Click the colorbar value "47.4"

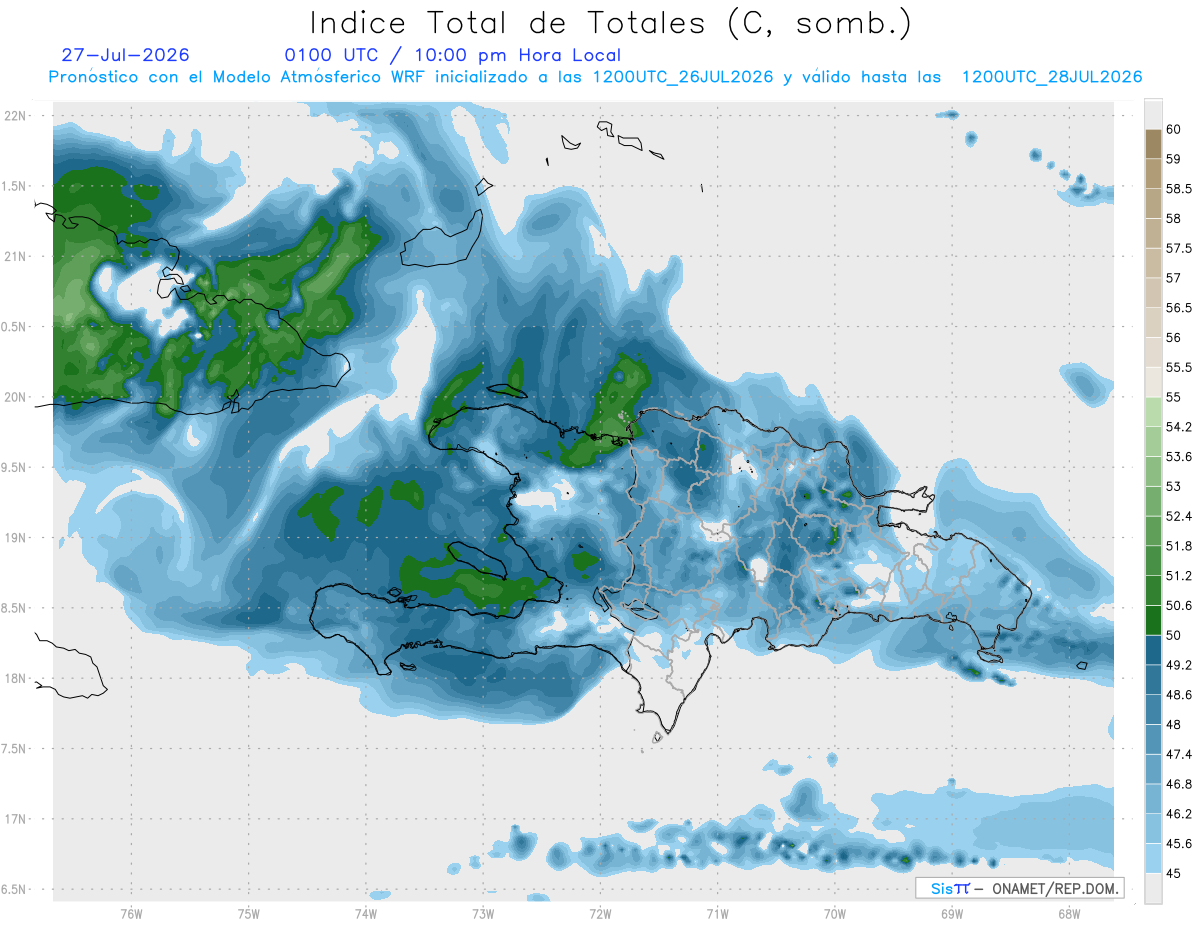(1179, 755)
